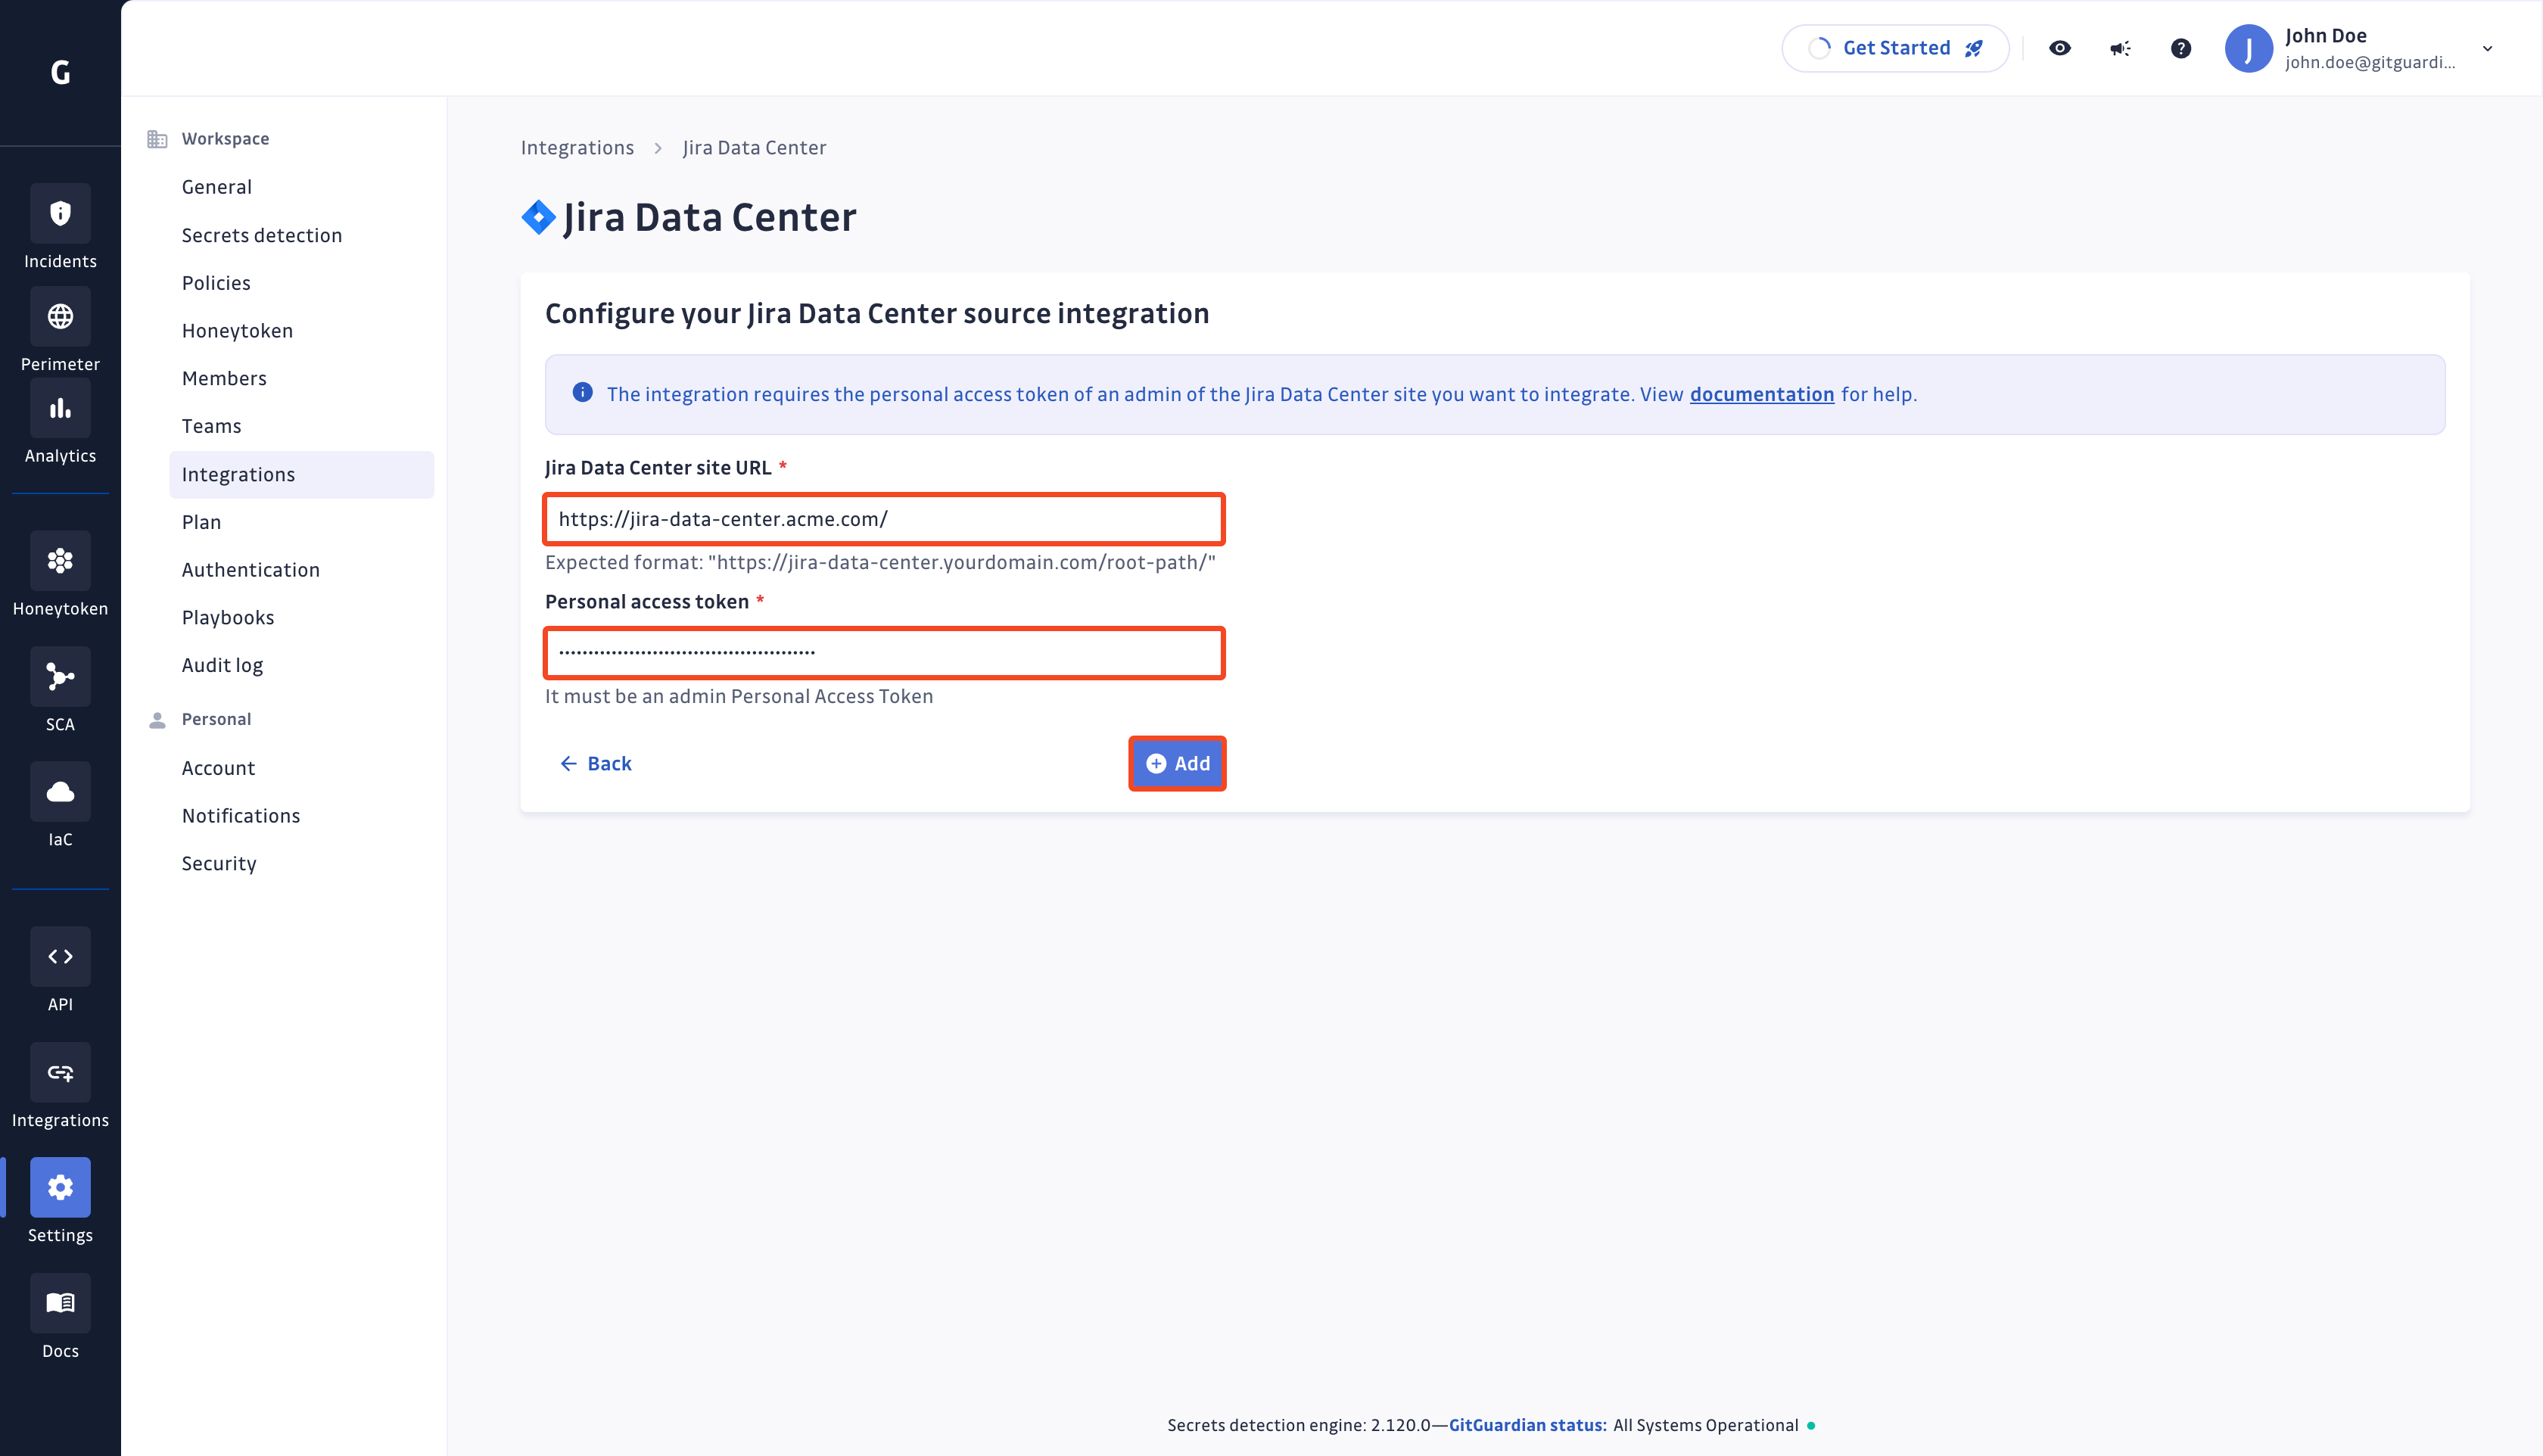Click Workspace section building icon
The height and width of the screenshot is (1456, 2543).
157,139
